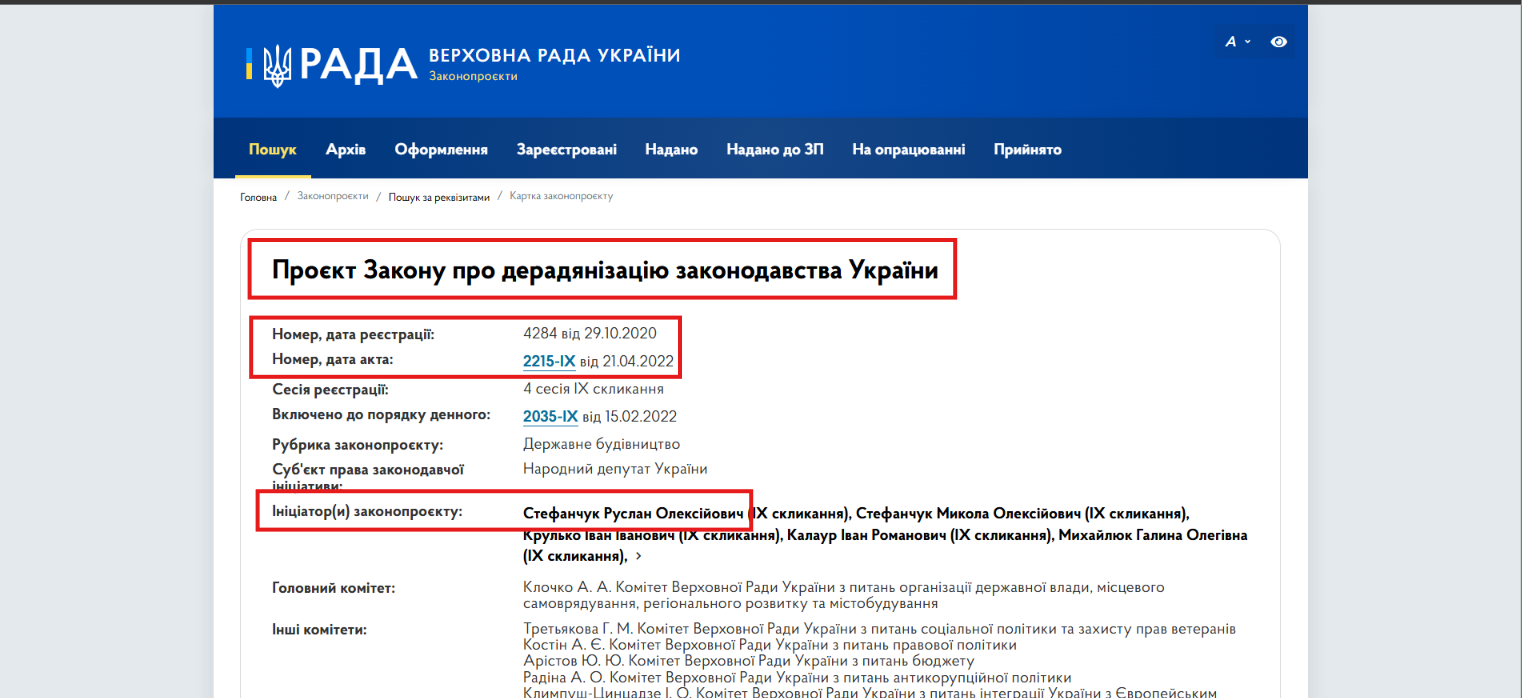
Task: Click the rubric value Державне будівництво
Action: coord(601,443)
